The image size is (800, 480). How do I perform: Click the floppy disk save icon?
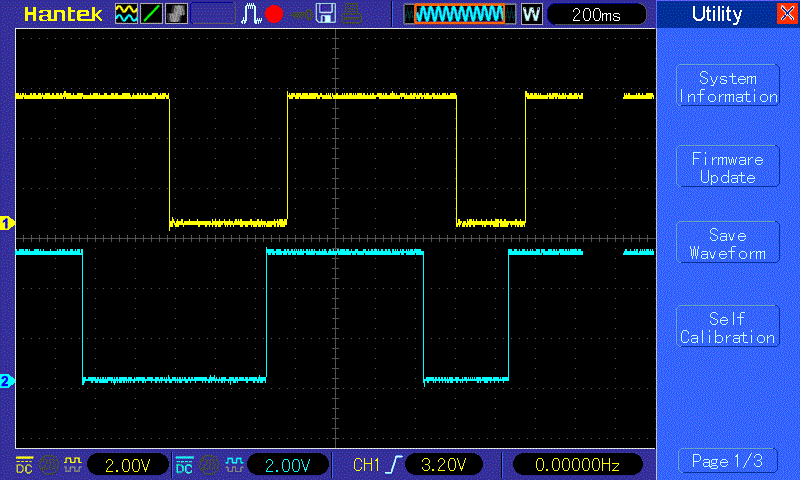[325, 14]
